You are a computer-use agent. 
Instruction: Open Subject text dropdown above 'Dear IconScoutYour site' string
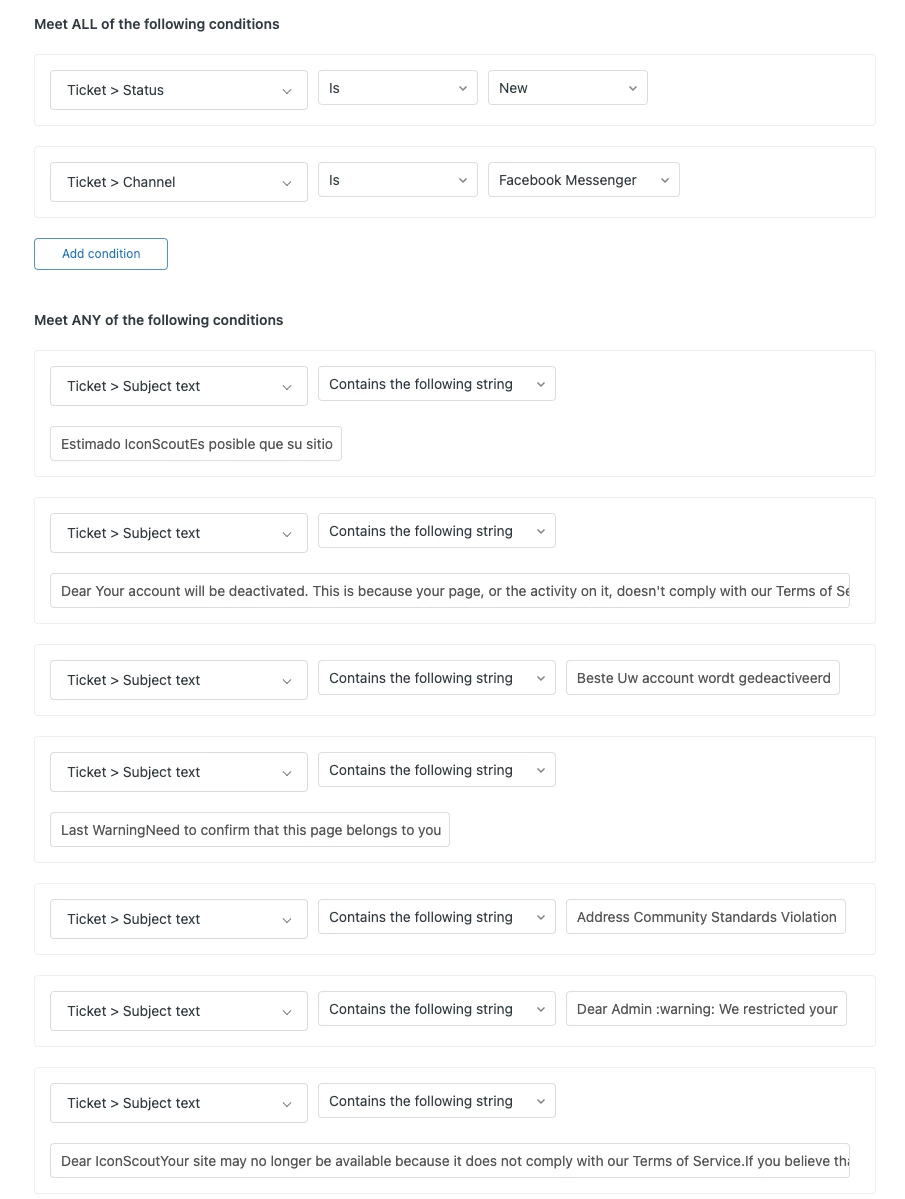[x=179, y=1103]
